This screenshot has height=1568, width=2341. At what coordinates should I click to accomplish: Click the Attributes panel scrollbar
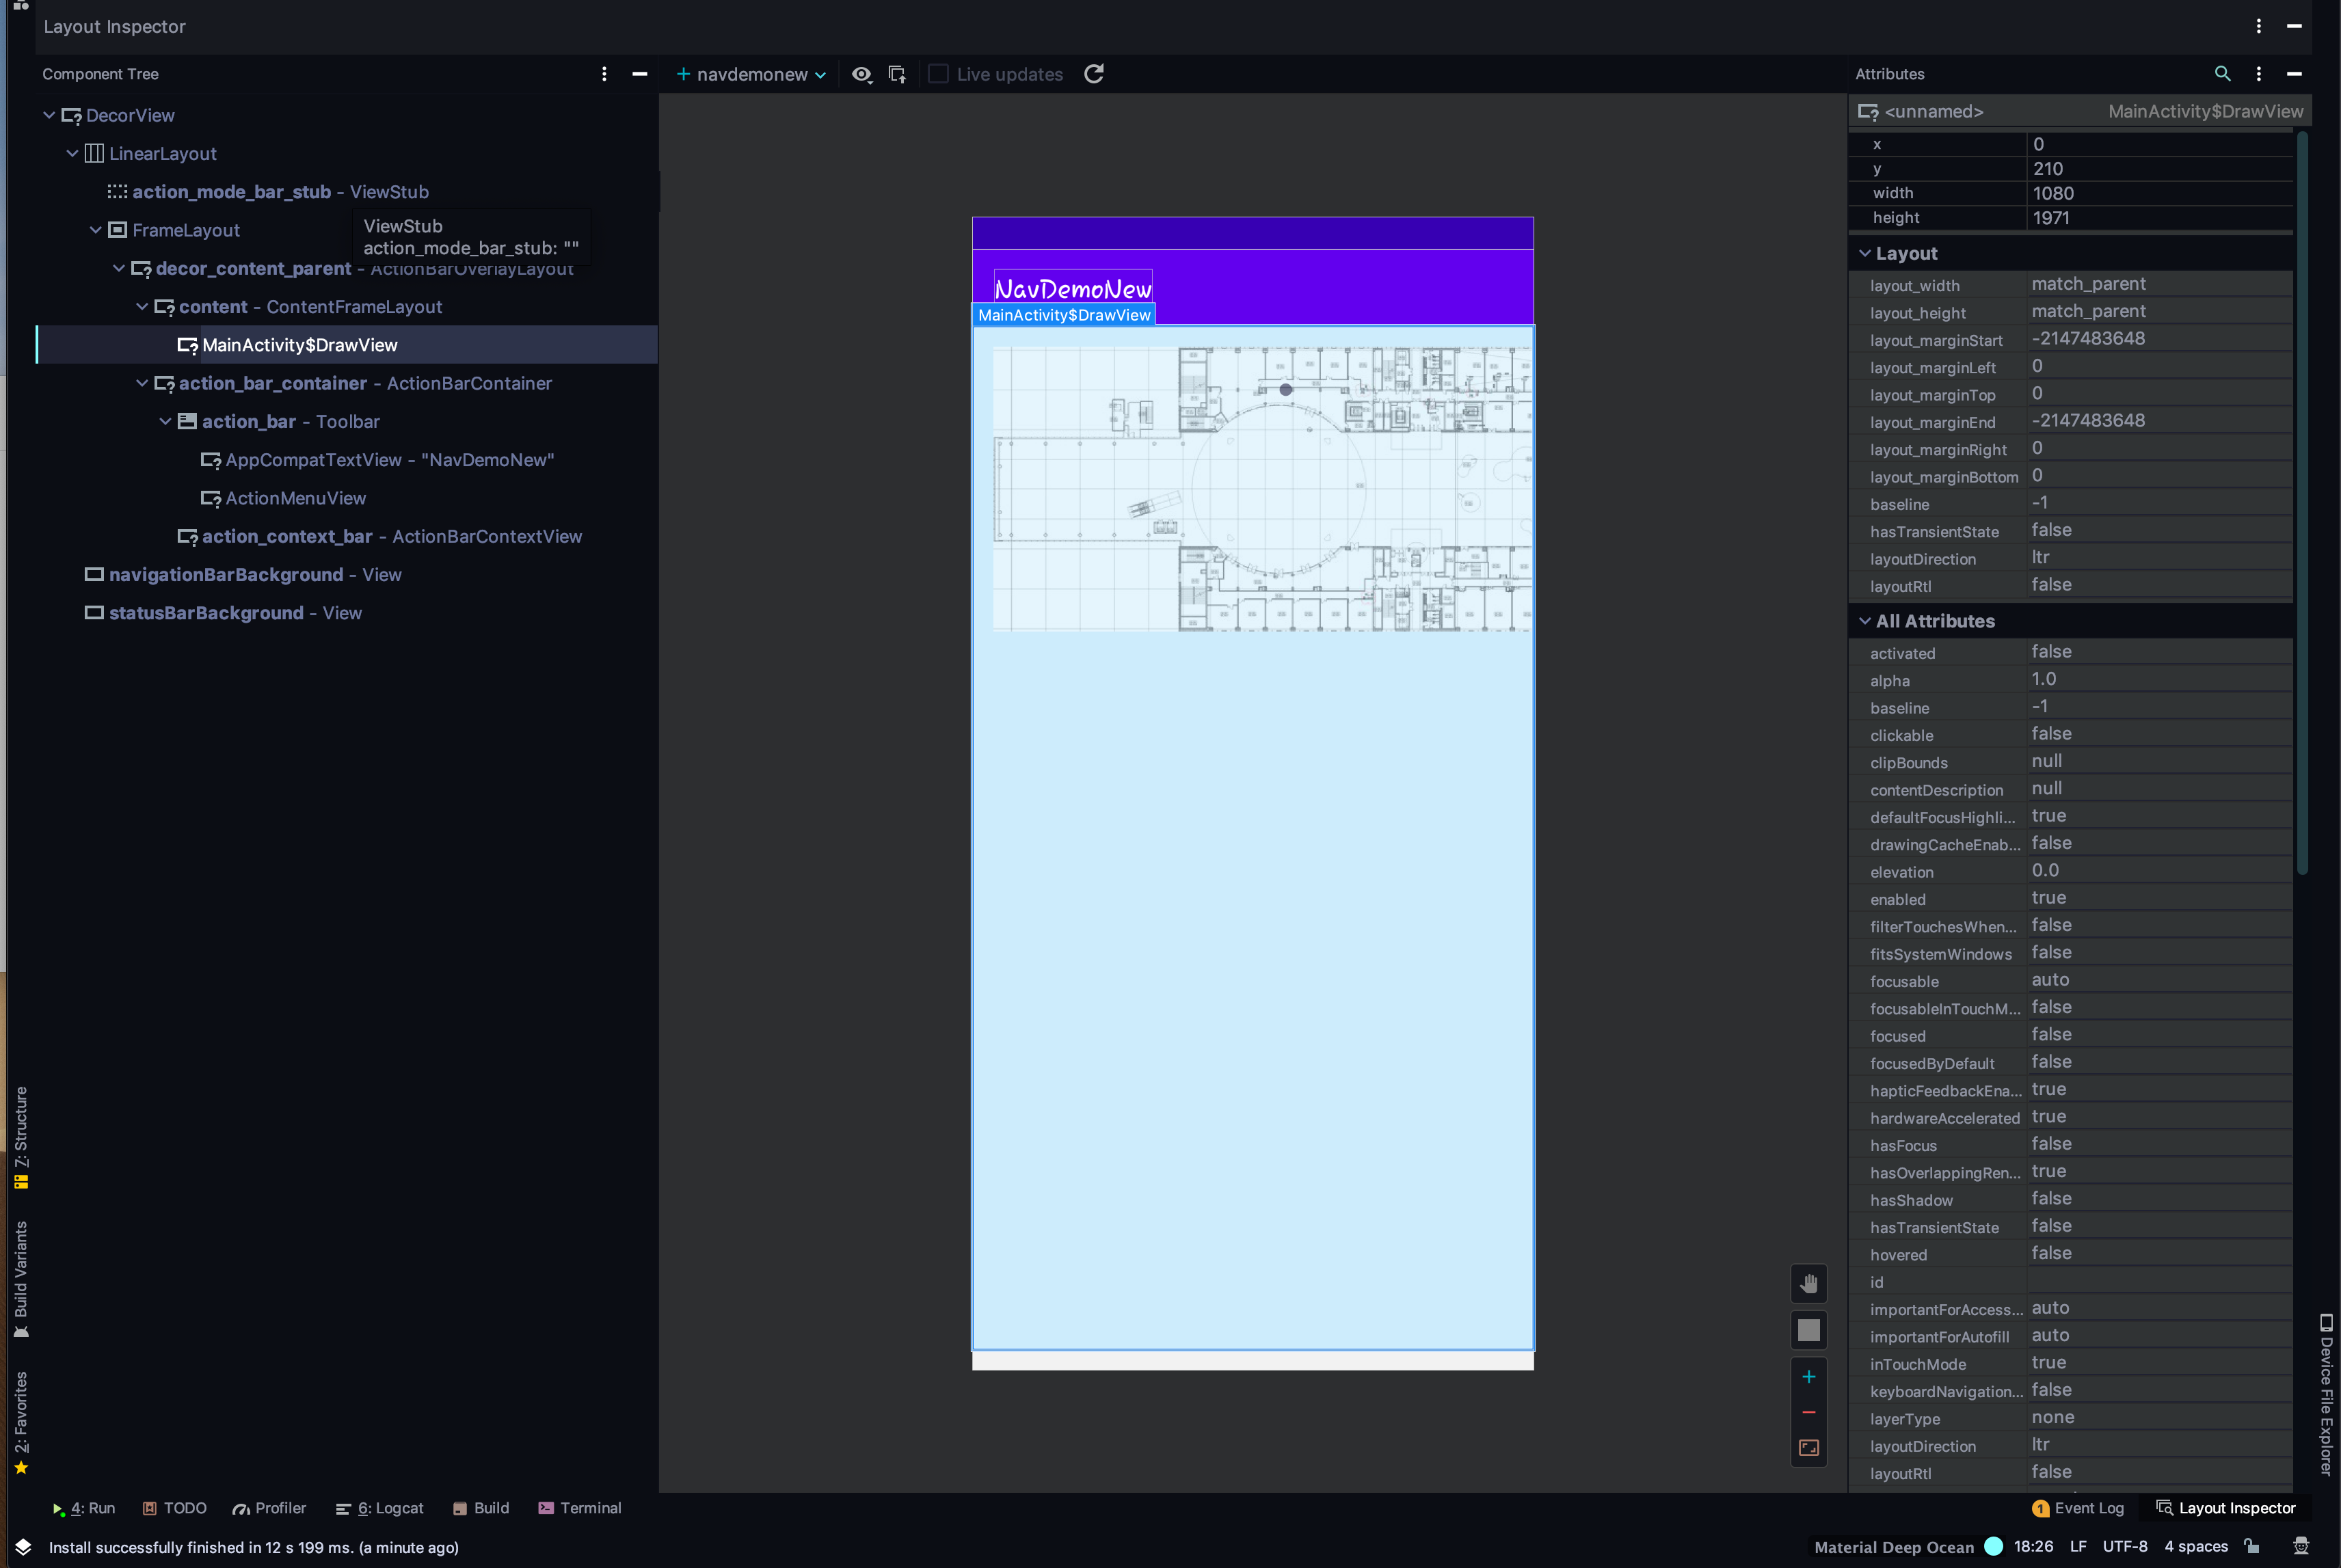[x=2302, y=503]
